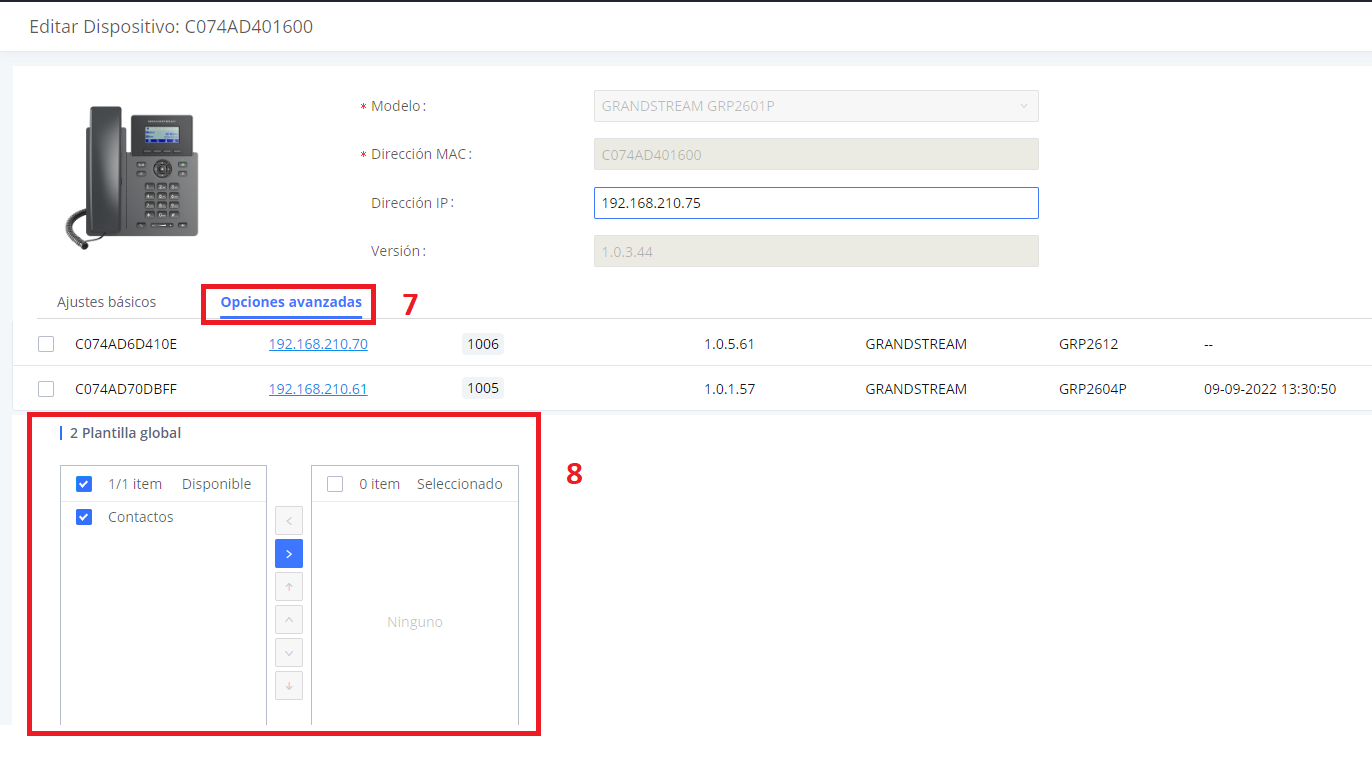
Task: Select the checkbox for device C074AD6D410E
Action: [x=45, y=343]
